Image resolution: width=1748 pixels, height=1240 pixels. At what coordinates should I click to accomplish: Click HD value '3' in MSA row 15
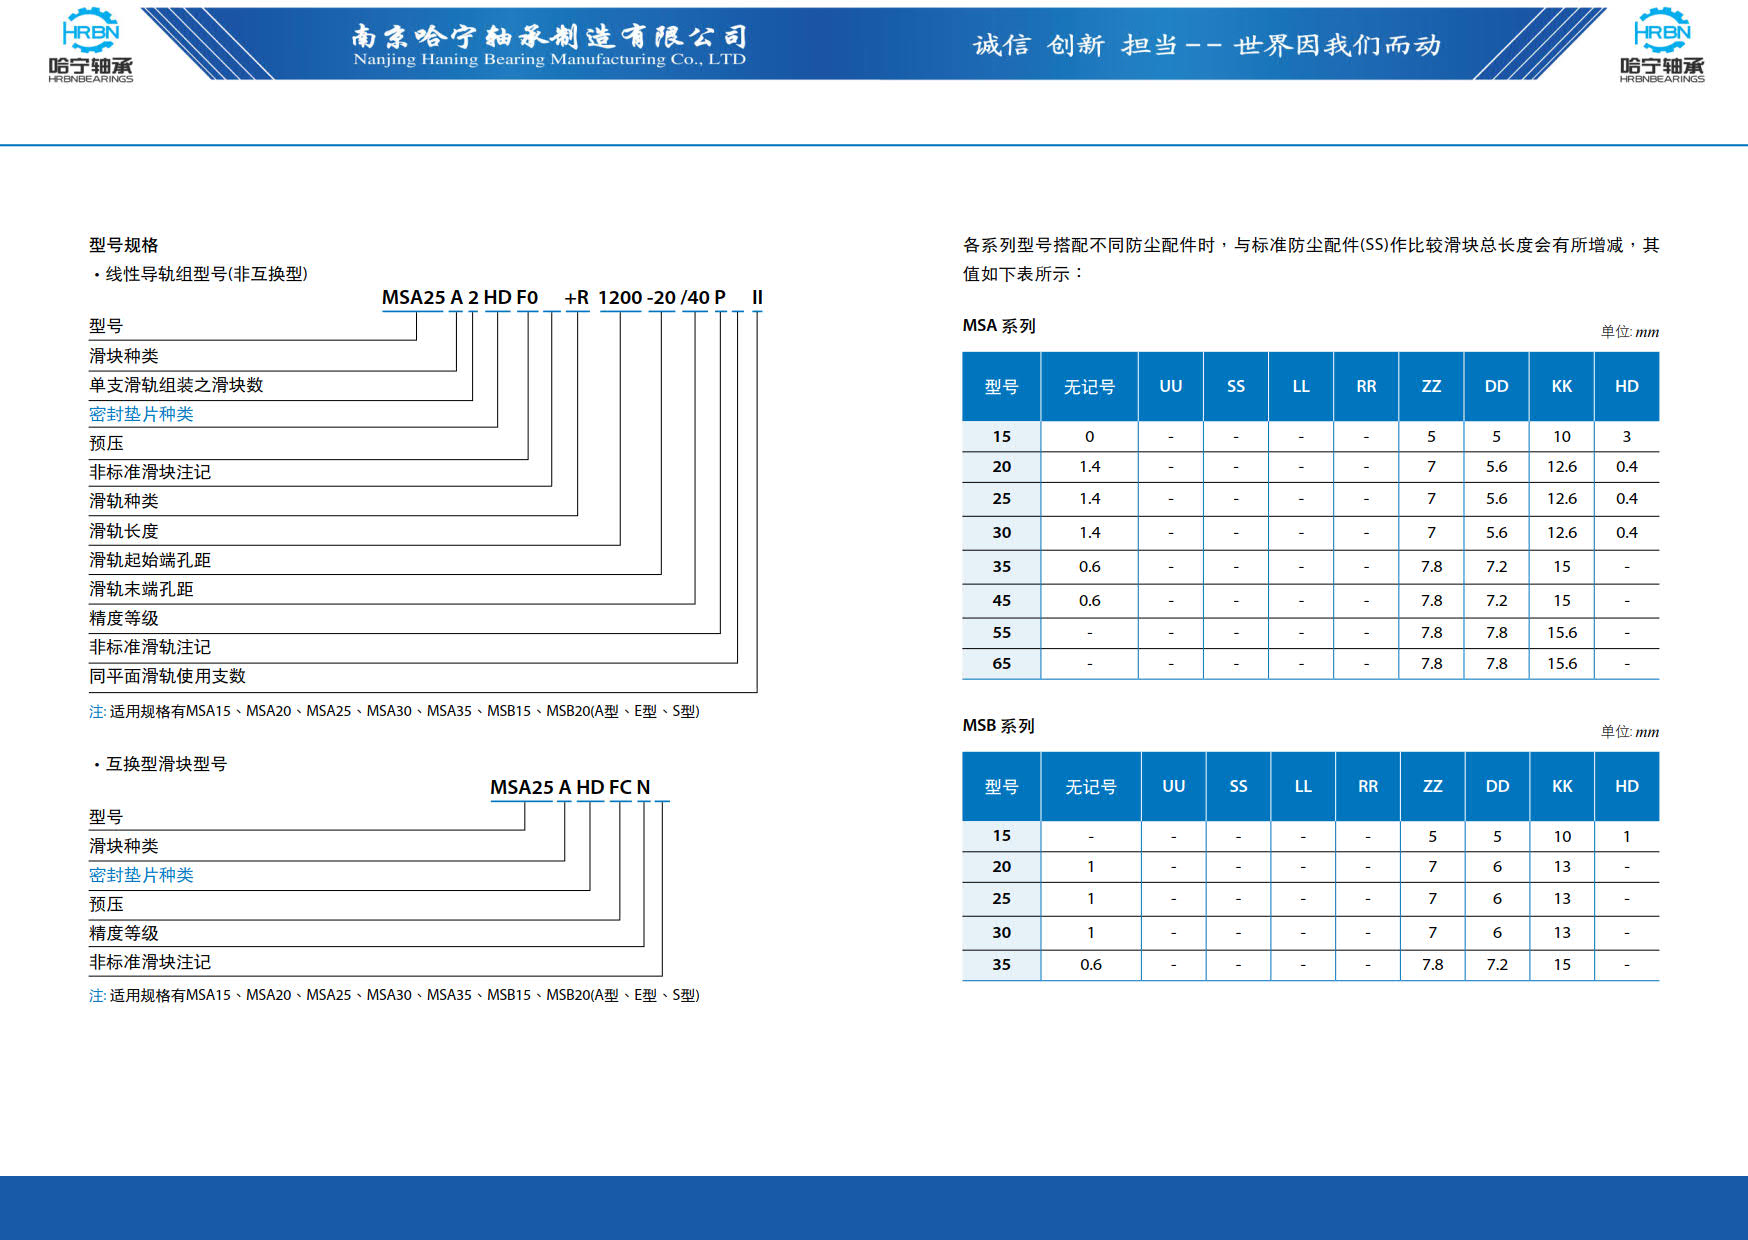click(1627, 436)
